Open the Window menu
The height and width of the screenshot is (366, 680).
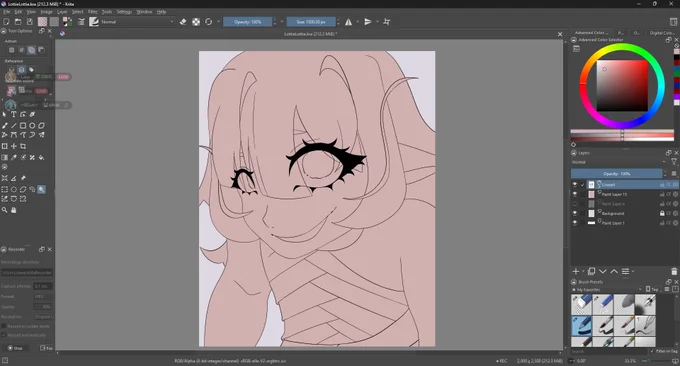[x=144, y=12]
